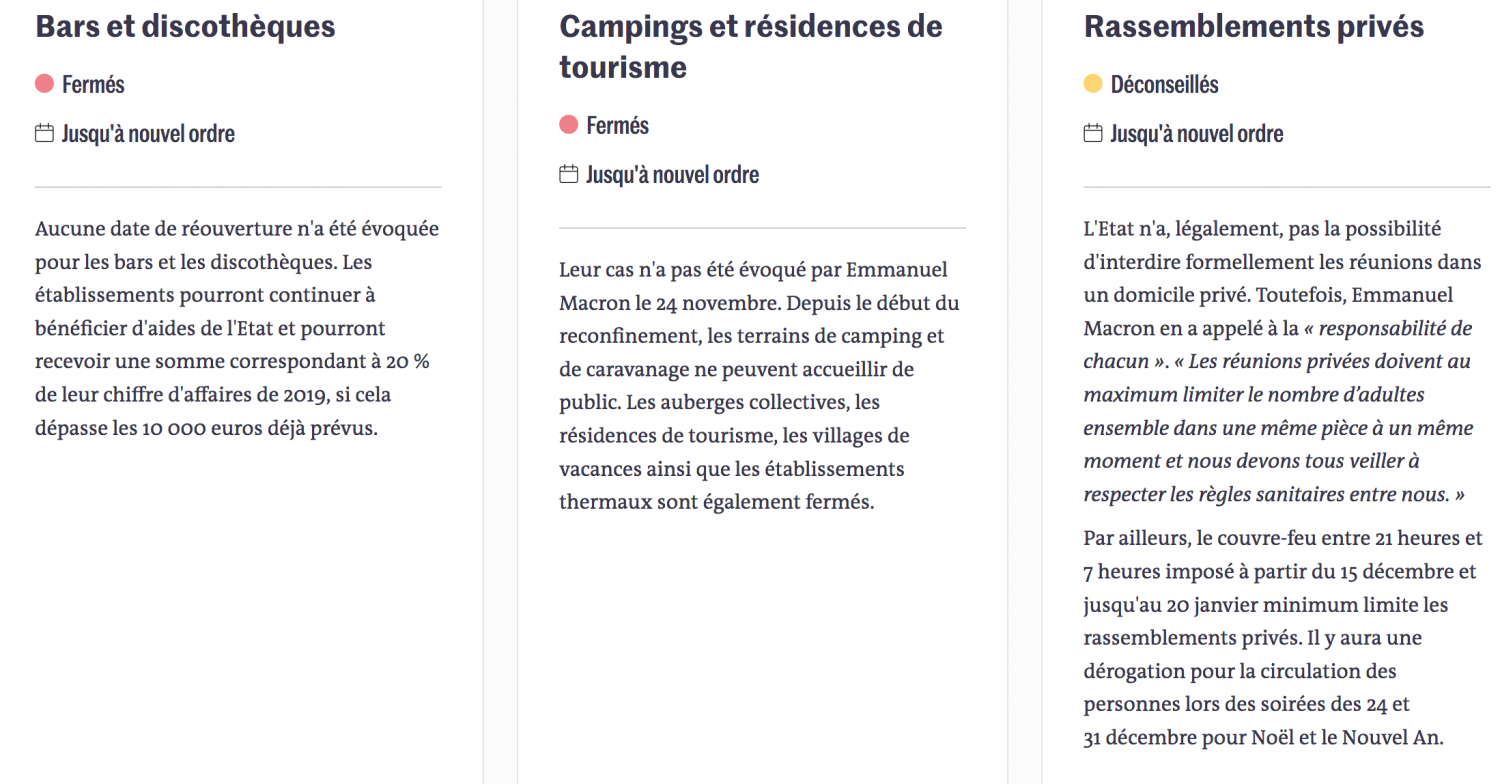Click the paragraph mentioning Macron on 24 novembre
This screenshot has width=1500, height=784.
(x=760, y=386)
